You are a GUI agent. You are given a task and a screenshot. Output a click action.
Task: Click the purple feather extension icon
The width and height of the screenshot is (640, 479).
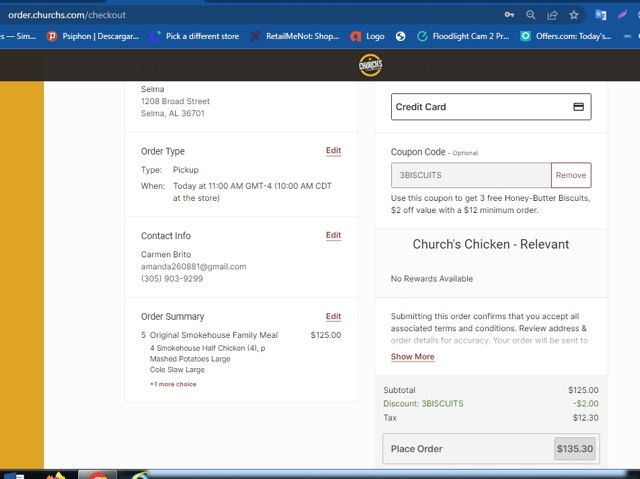point(622,15)
